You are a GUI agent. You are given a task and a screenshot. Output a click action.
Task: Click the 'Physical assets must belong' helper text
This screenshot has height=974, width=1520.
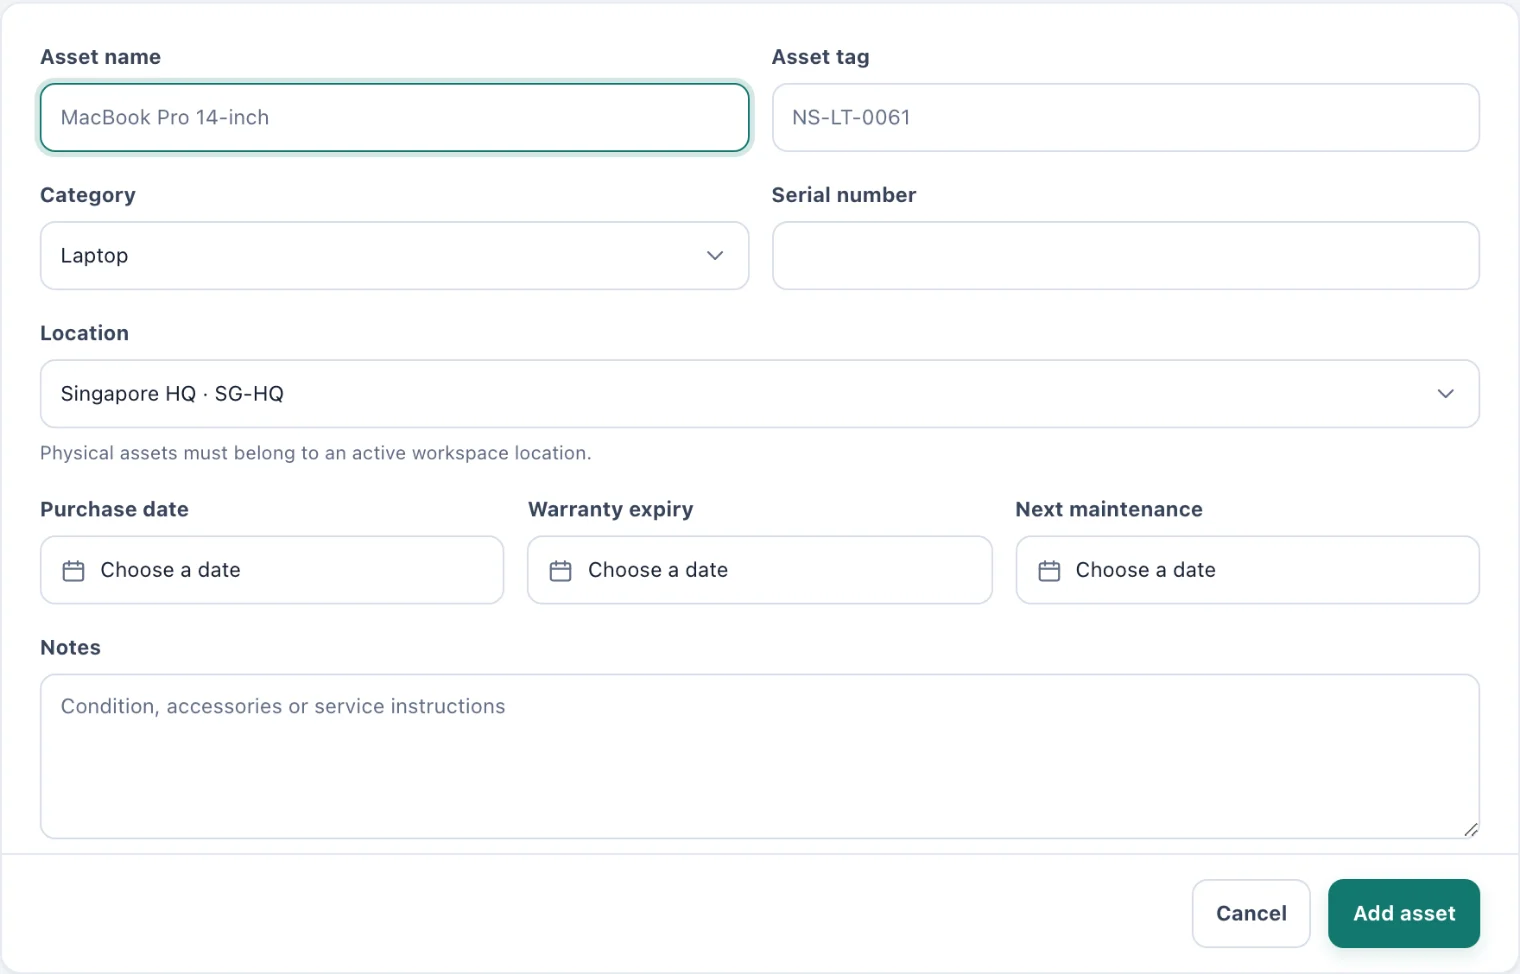316,453
